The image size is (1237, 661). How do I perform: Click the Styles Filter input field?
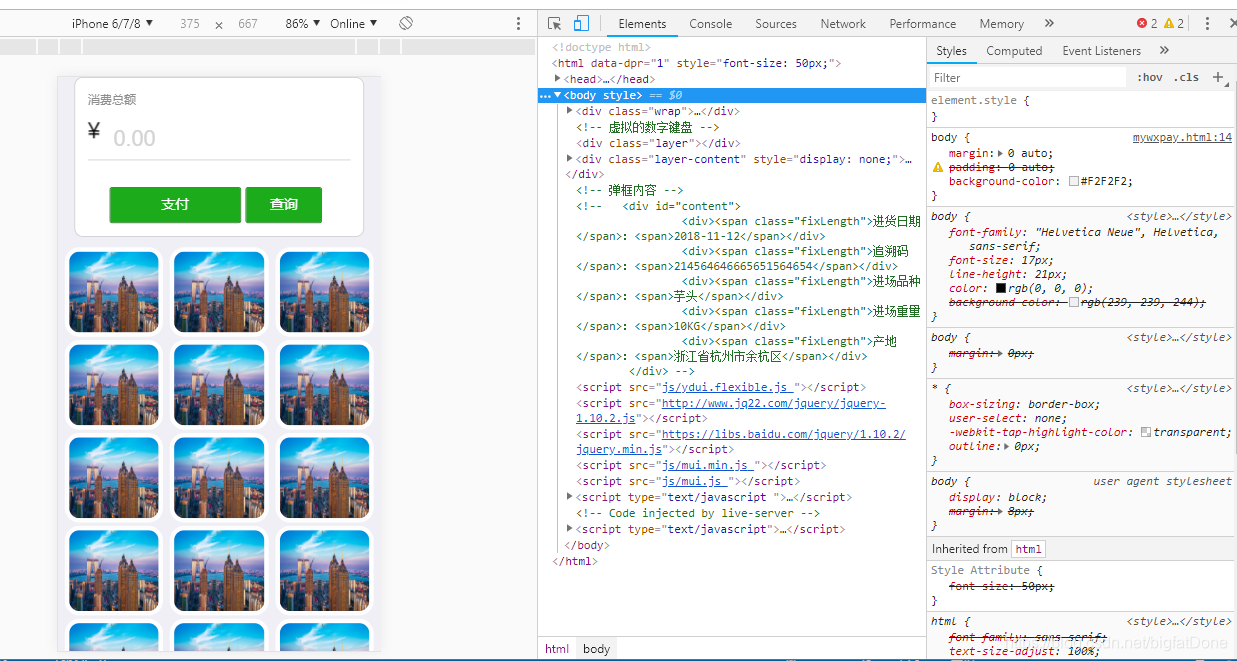click(1027, 77)
